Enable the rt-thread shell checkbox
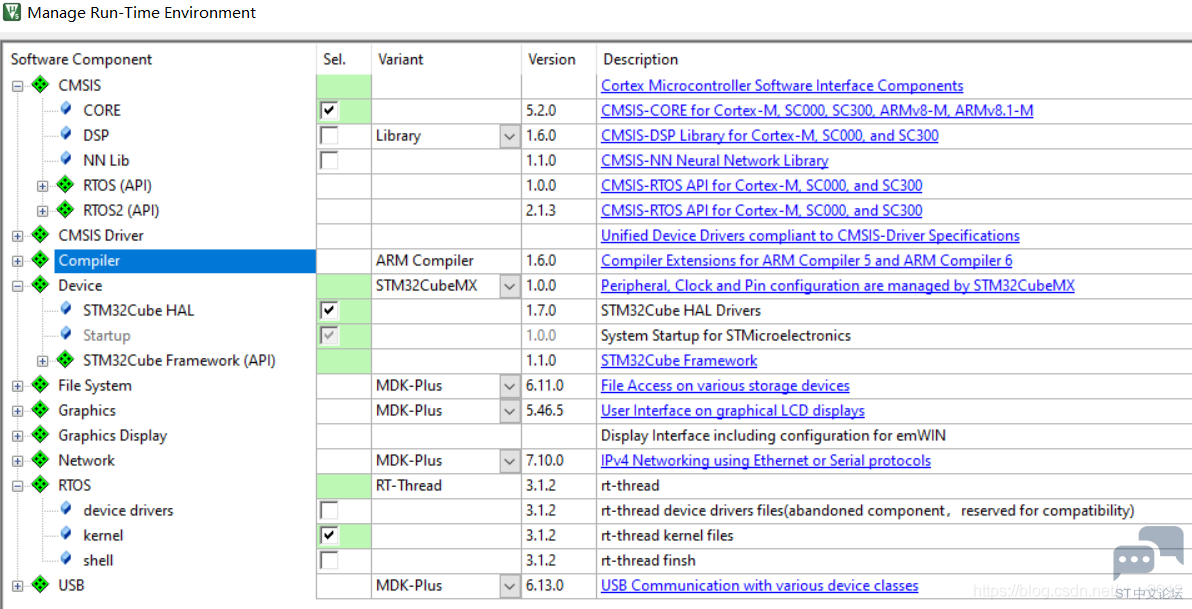This screenshot has width=1192, height=609. pos(329,560)
